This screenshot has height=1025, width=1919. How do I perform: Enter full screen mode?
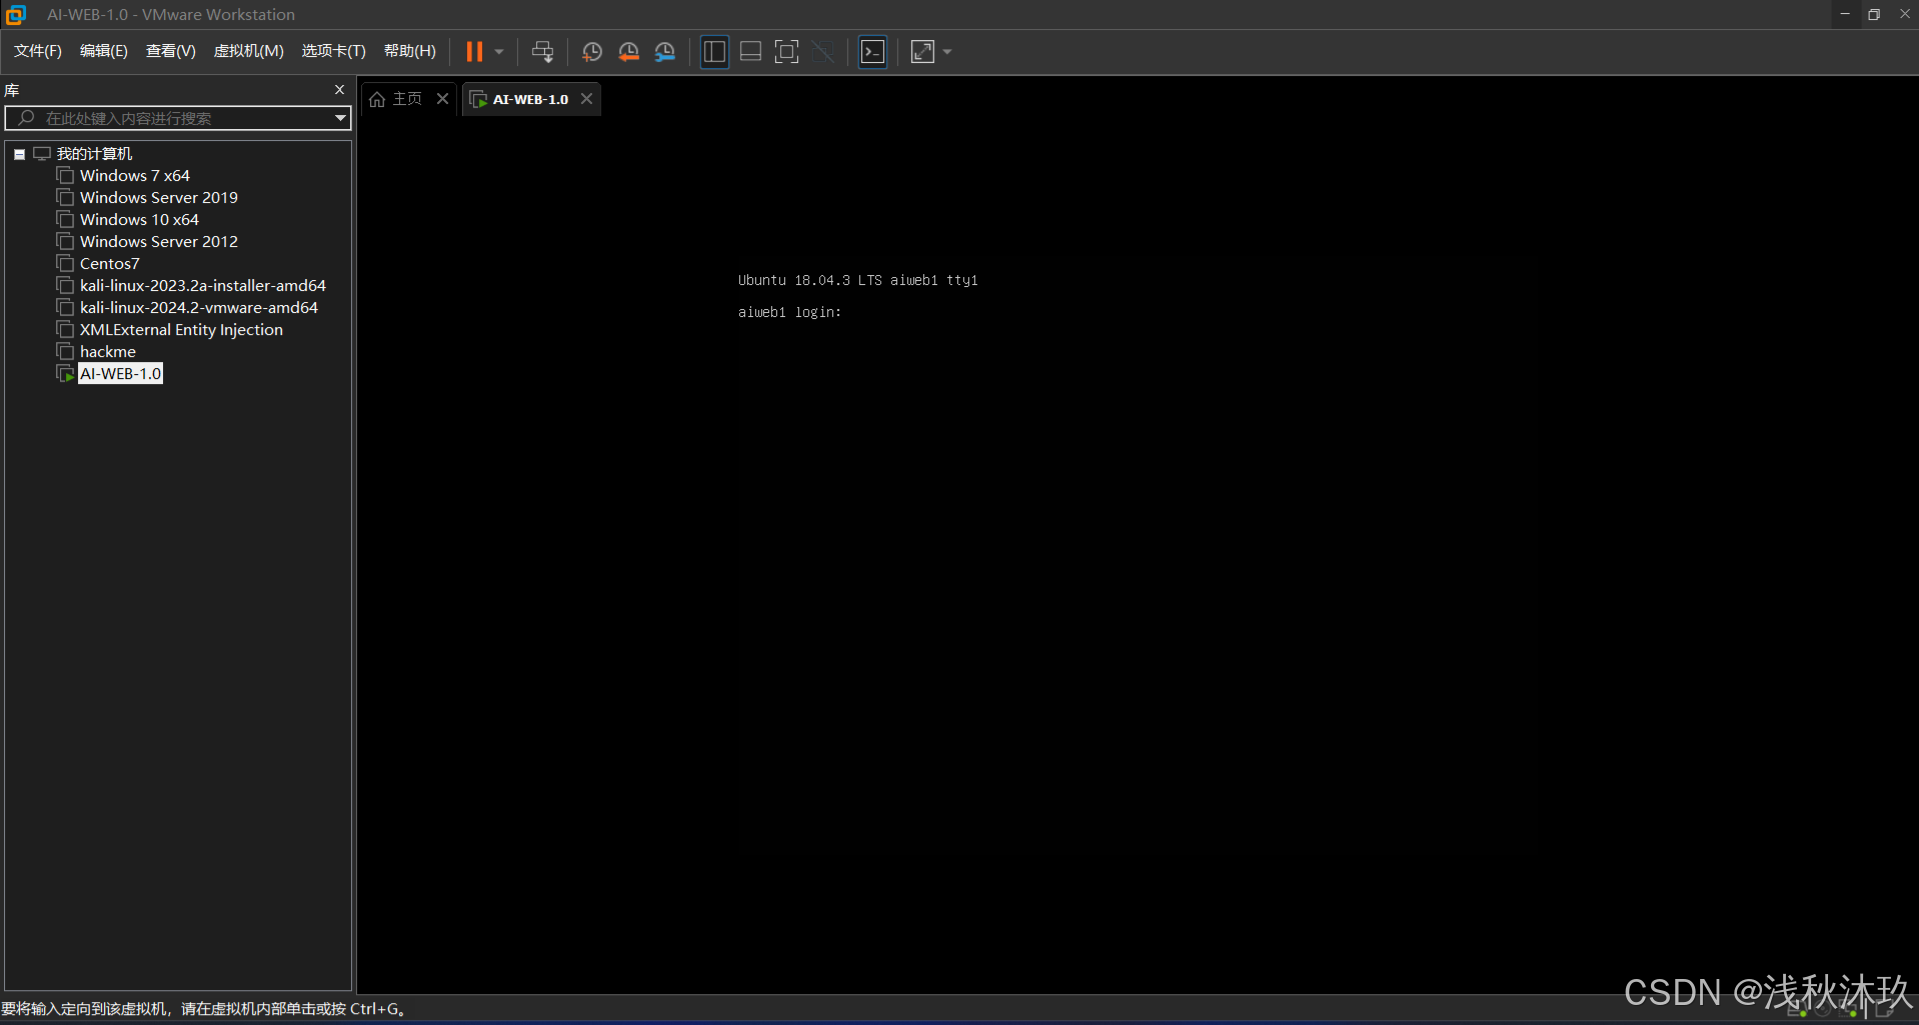pos(787,52)
